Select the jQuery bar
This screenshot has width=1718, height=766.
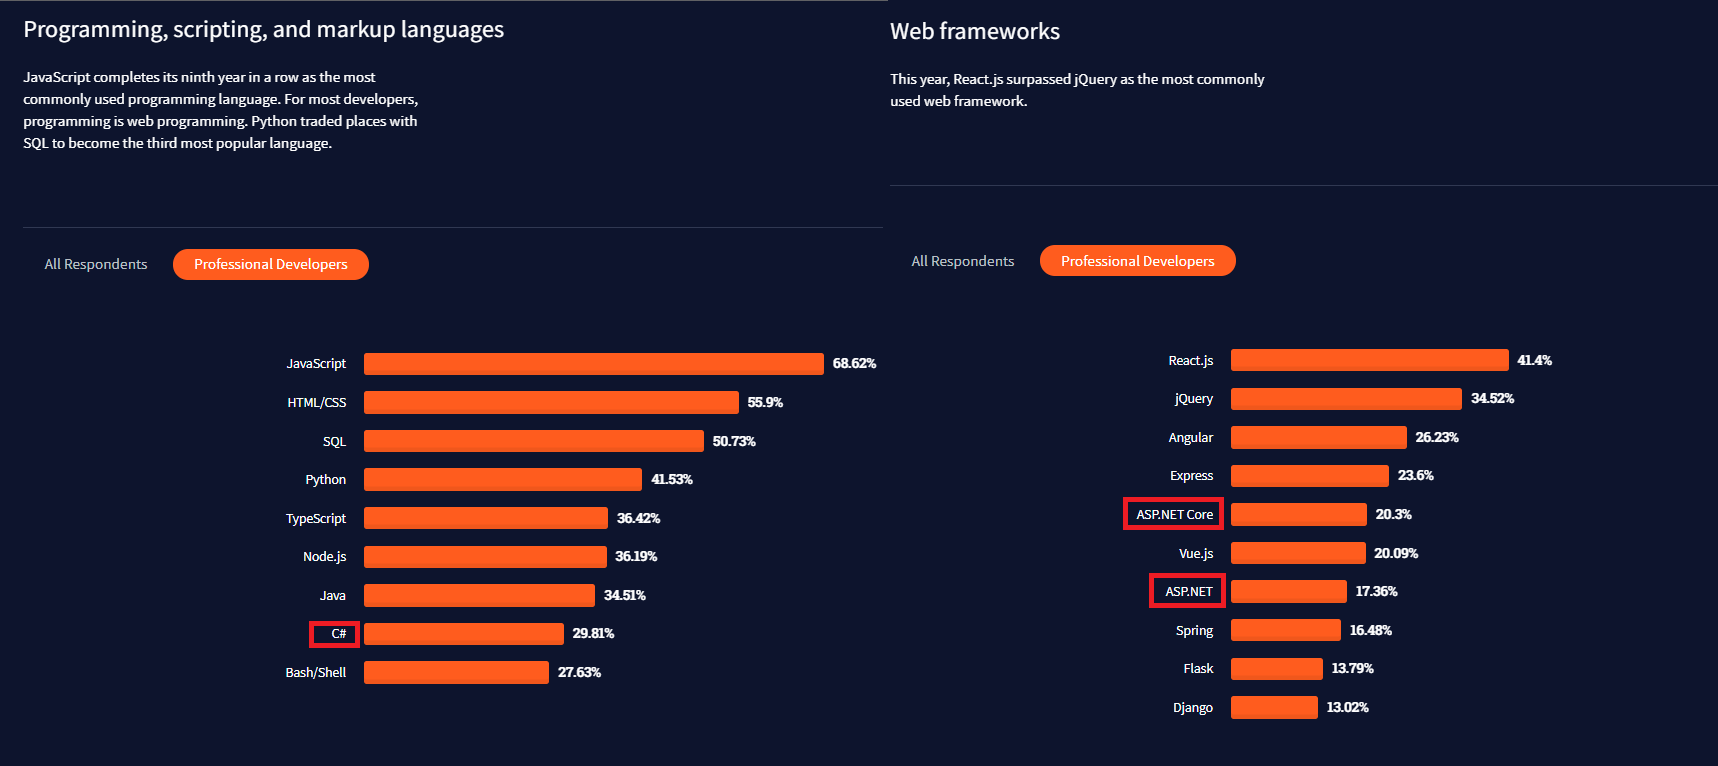[1345, 399]
